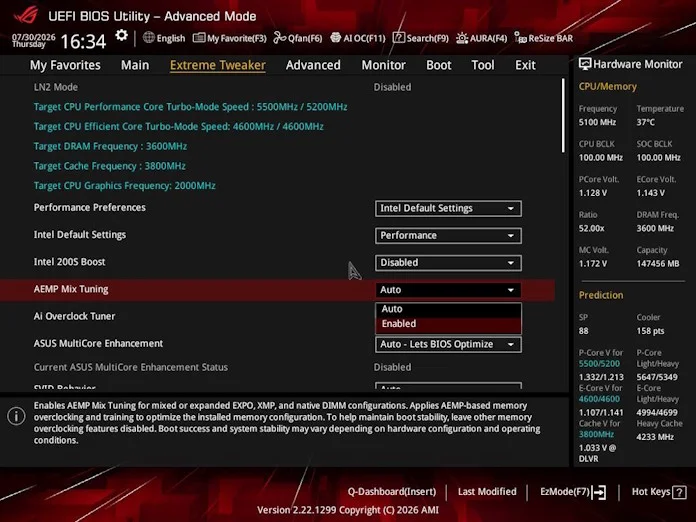Open Q-Dashboard(Insert)

pyautogui.click(x=392, y=492)
